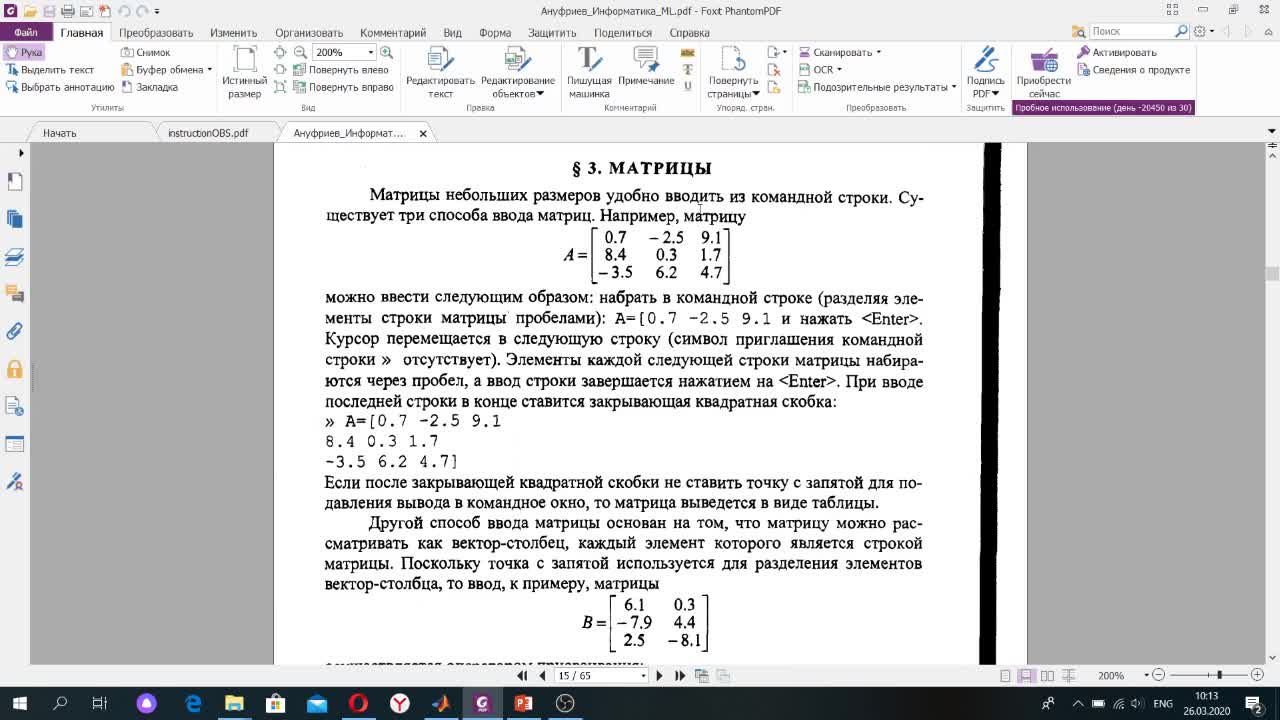The width and height of the screenshot is (1280, 720).
Task: Select the Hand (Рука) tool
Action: coord(24,52)
